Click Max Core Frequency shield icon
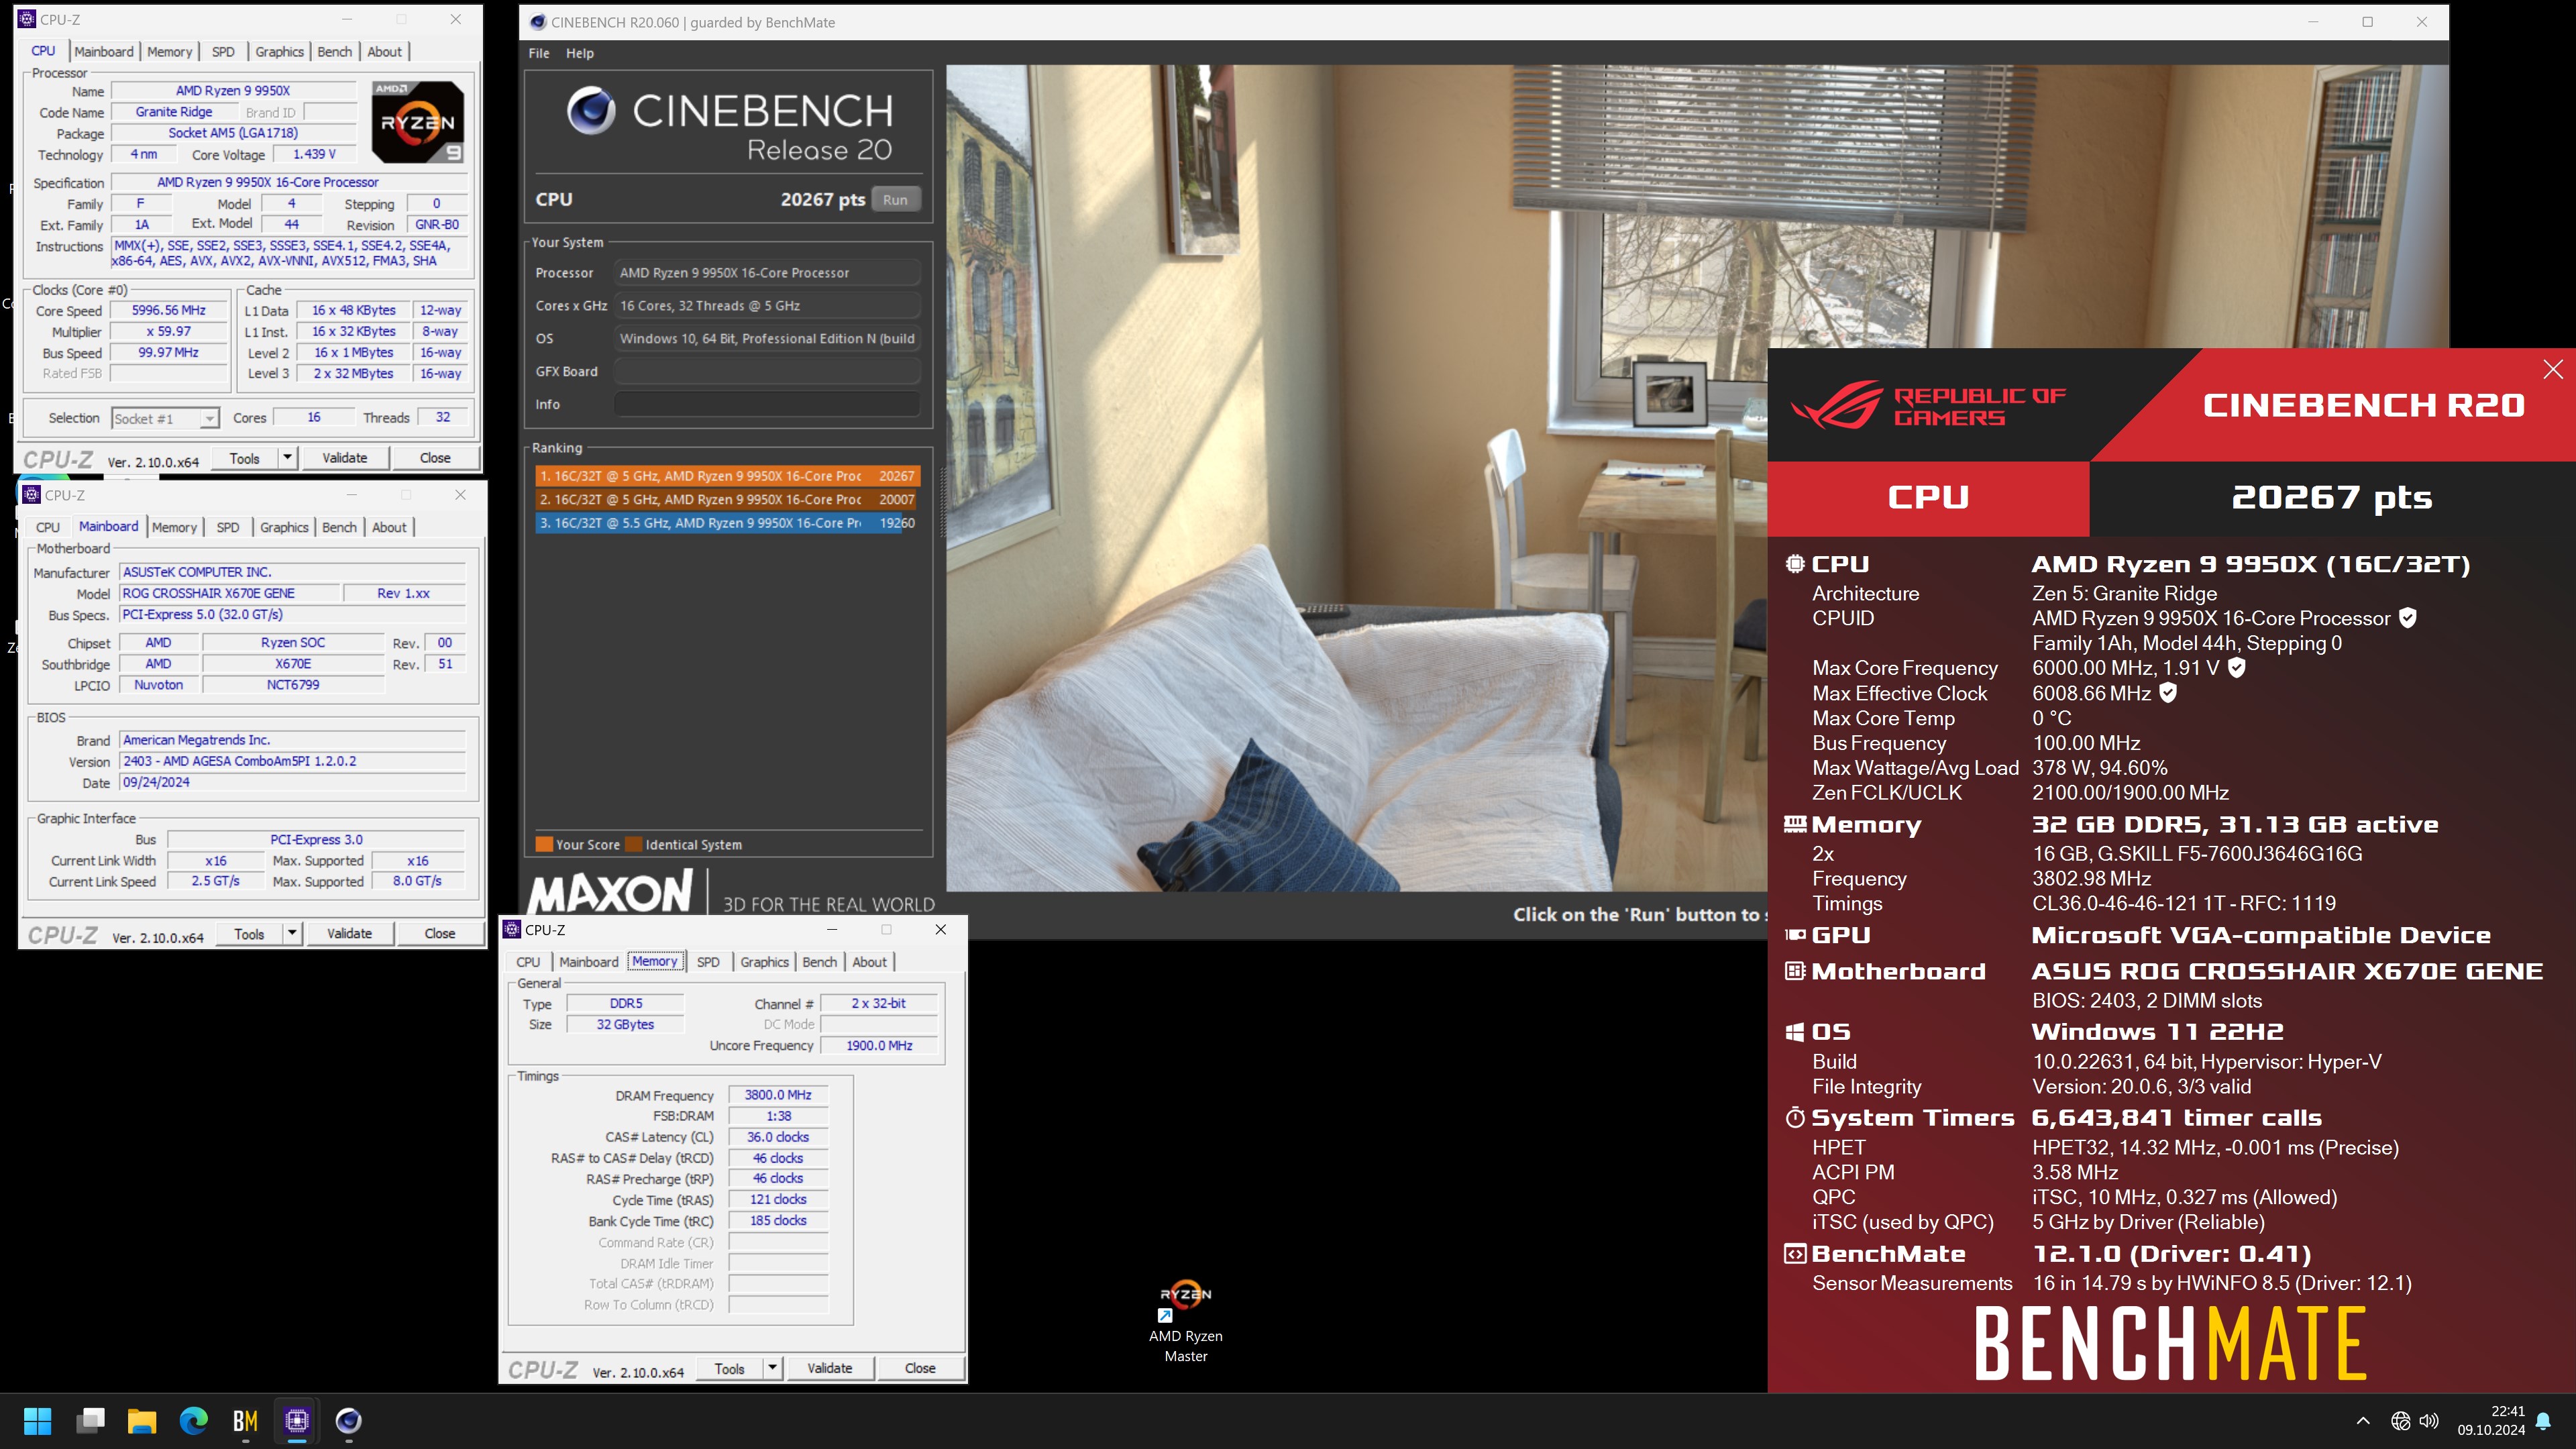 pos(2237,668)
